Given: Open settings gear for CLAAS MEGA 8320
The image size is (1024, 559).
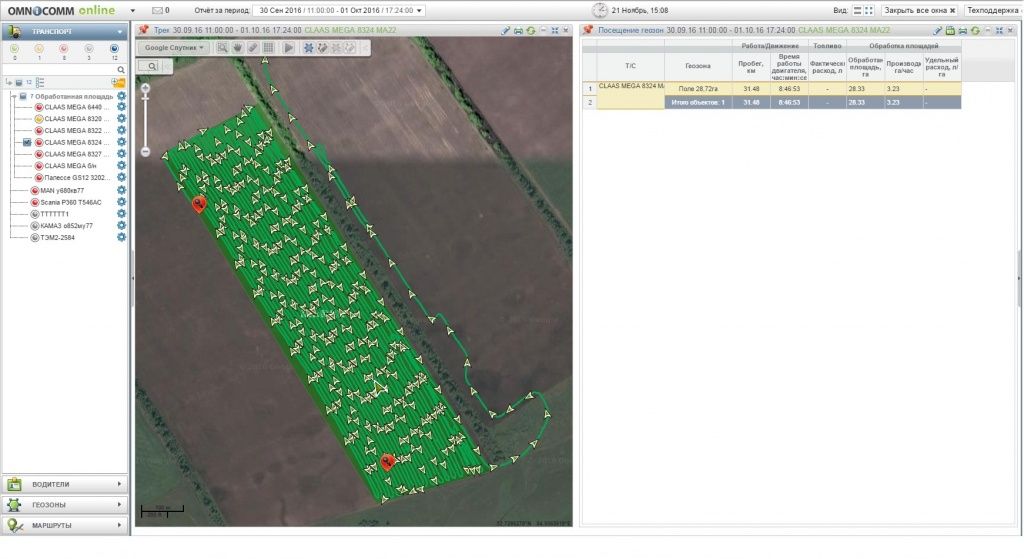Looking at the screenshot, I should pyautogui.click(x=121, y=119).
